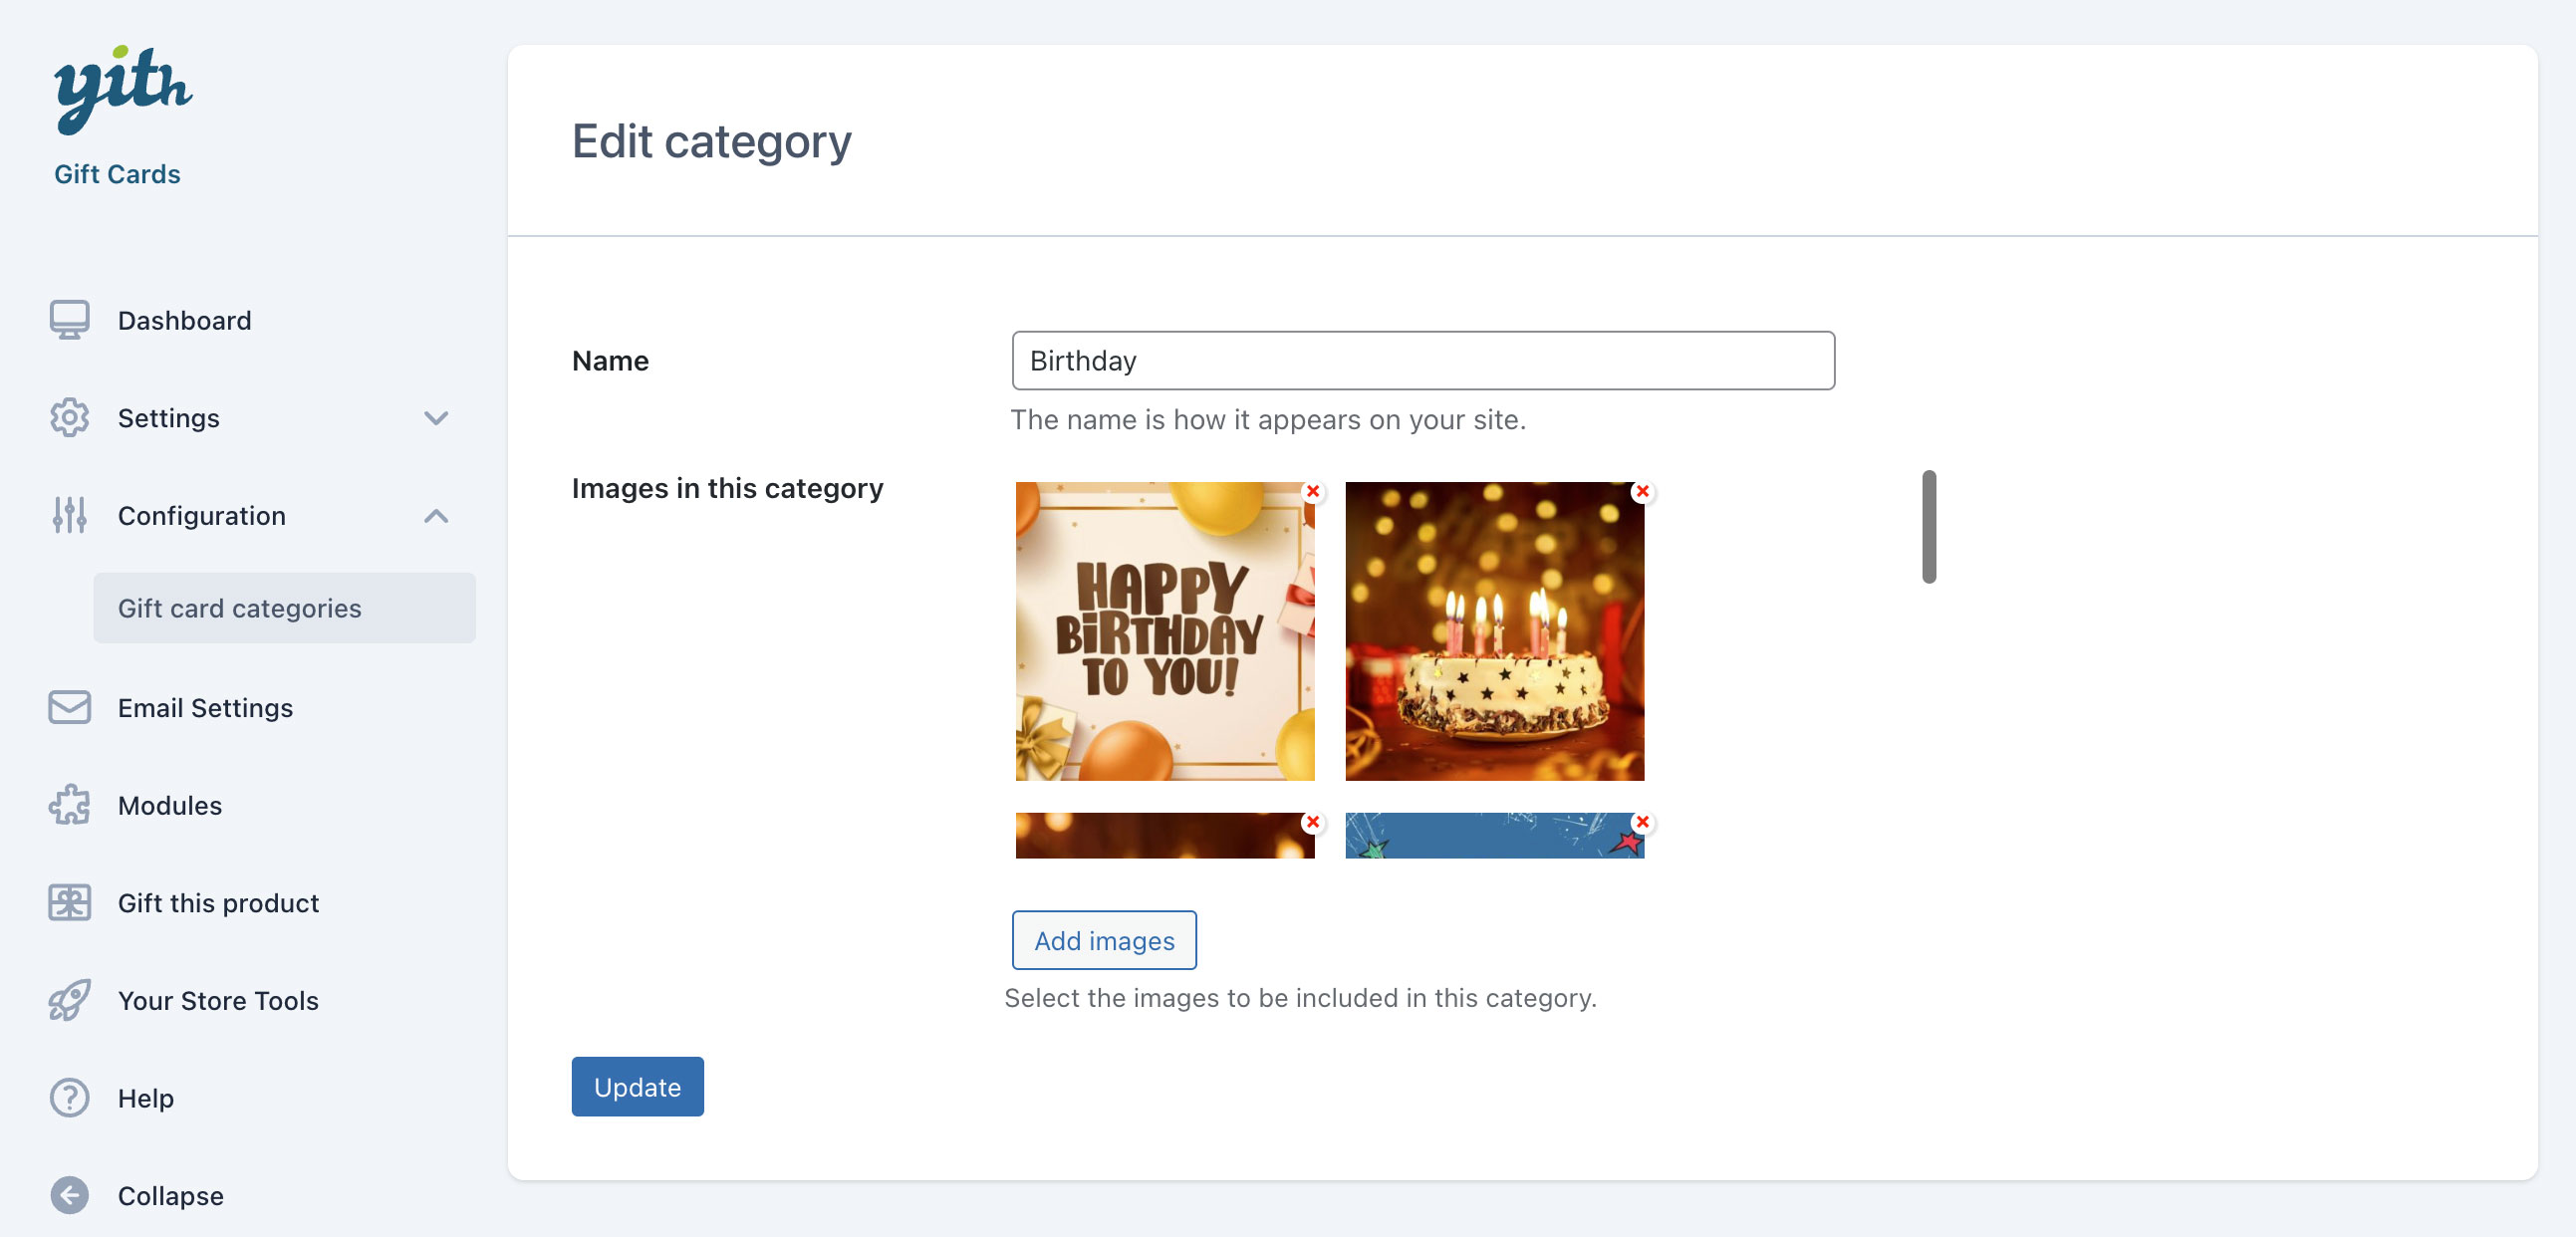Click the Modules puzzle piece icon
The height and width of the screenshot is (1237, 2576).
coord(69,805)
